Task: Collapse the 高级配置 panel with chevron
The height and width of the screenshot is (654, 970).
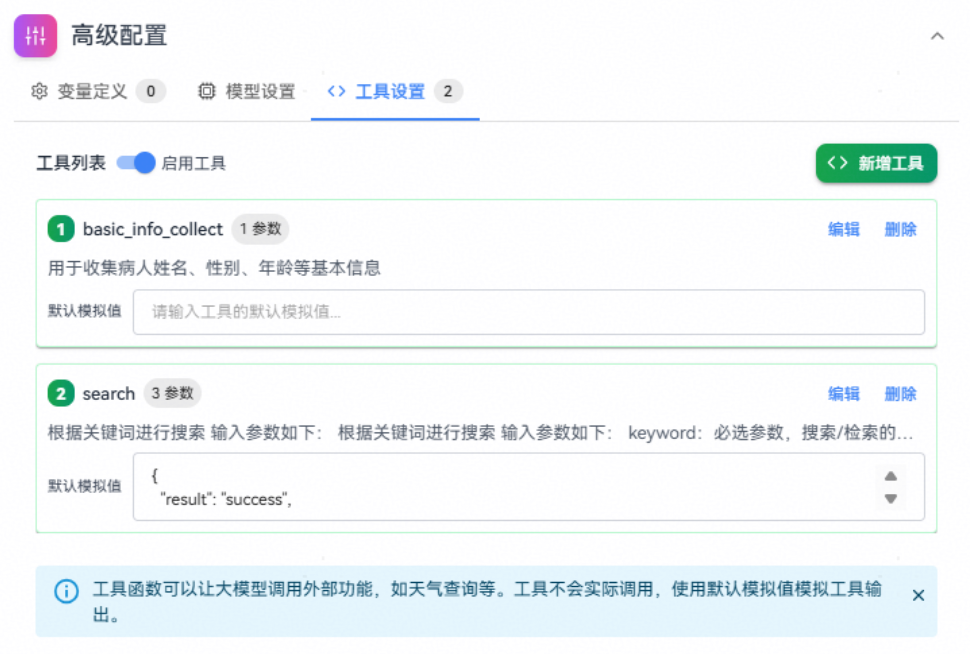Action: (937, 37)
